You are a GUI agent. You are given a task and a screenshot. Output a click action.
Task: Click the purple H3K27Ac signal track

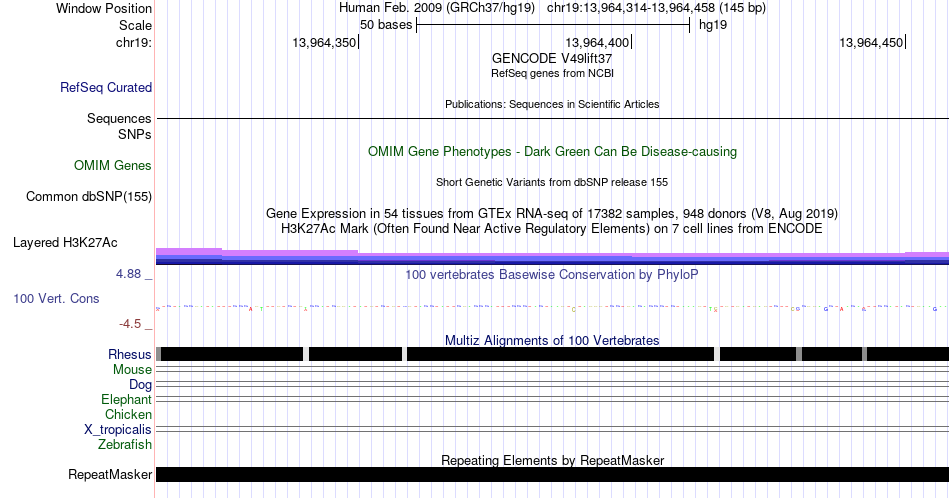tap(553, 257)
